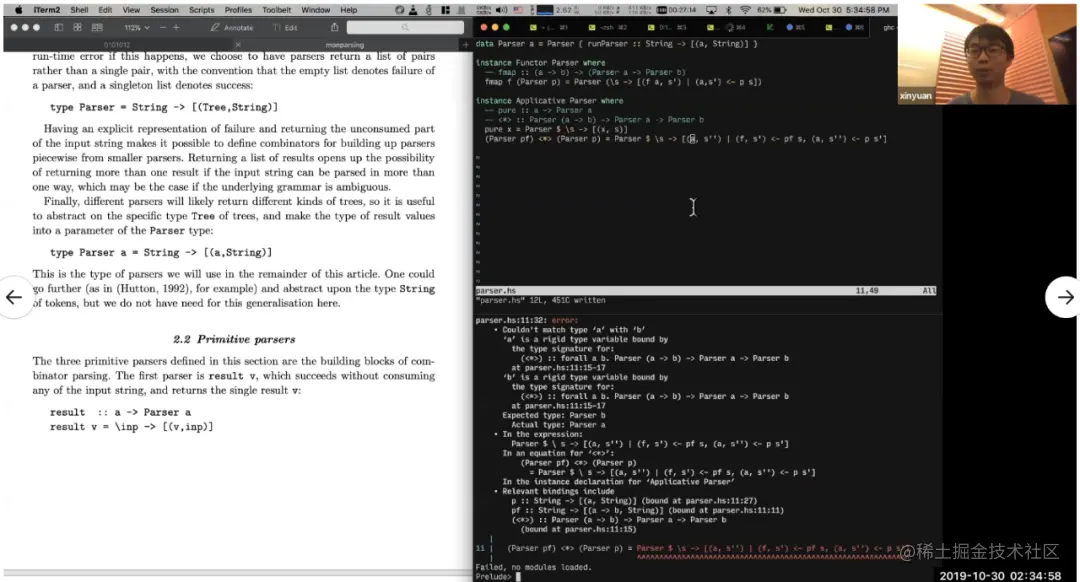The width and height of the screenshot is (1080, 582).
Task: Click the xinyuan webcam video thumbnail
Action: coord(986,54)
